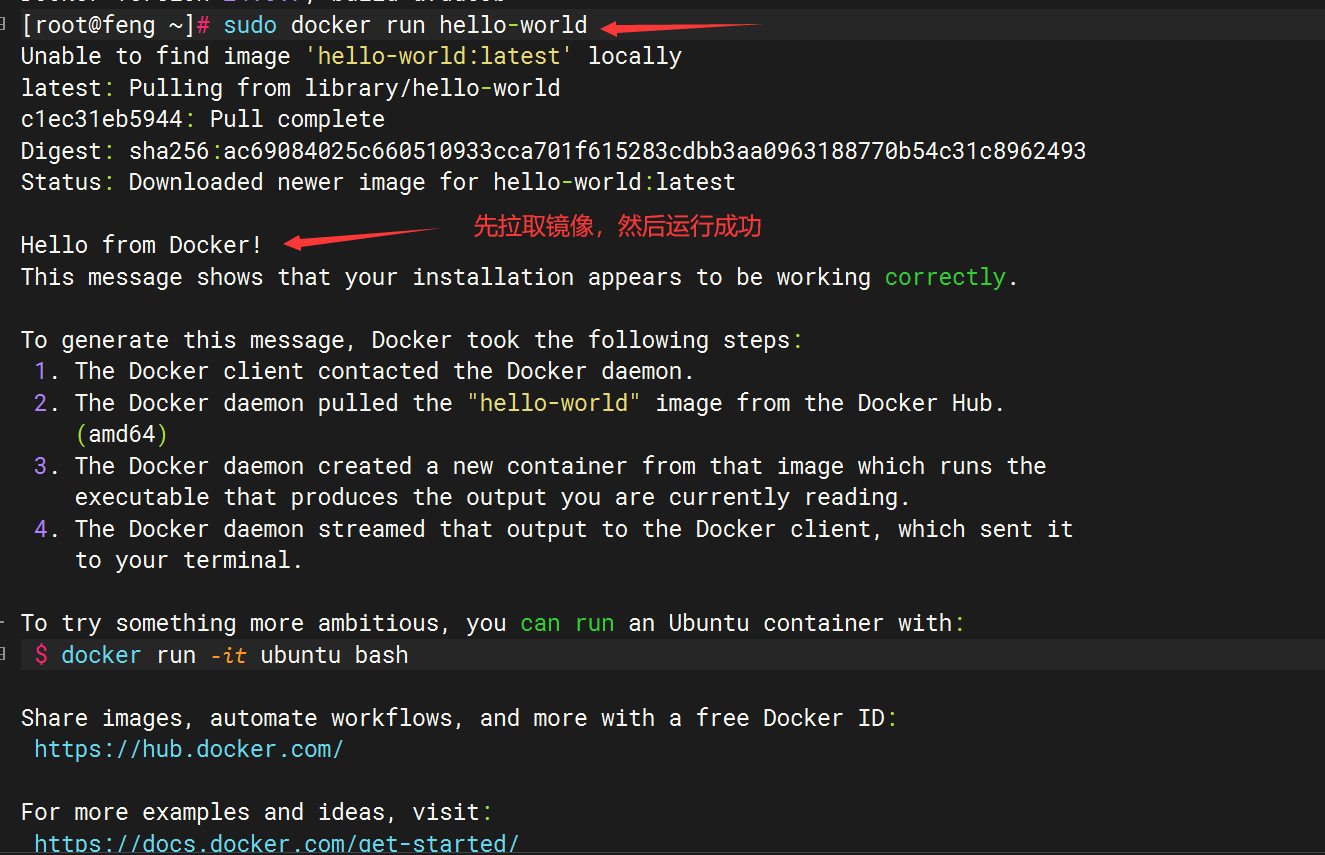Screen dimensions: 1325x855
Task: Click the green words 'can run'
Action: (567, 623)
